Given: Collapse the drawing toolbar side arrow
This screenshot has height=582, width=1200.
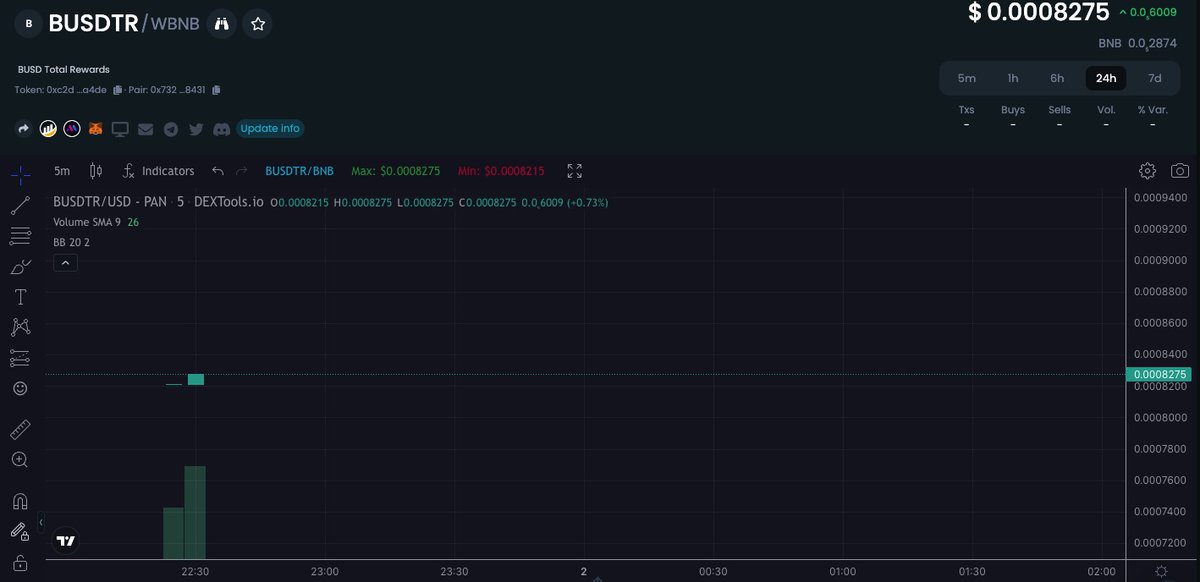Looking at the screenshot, I should (41, 522).
